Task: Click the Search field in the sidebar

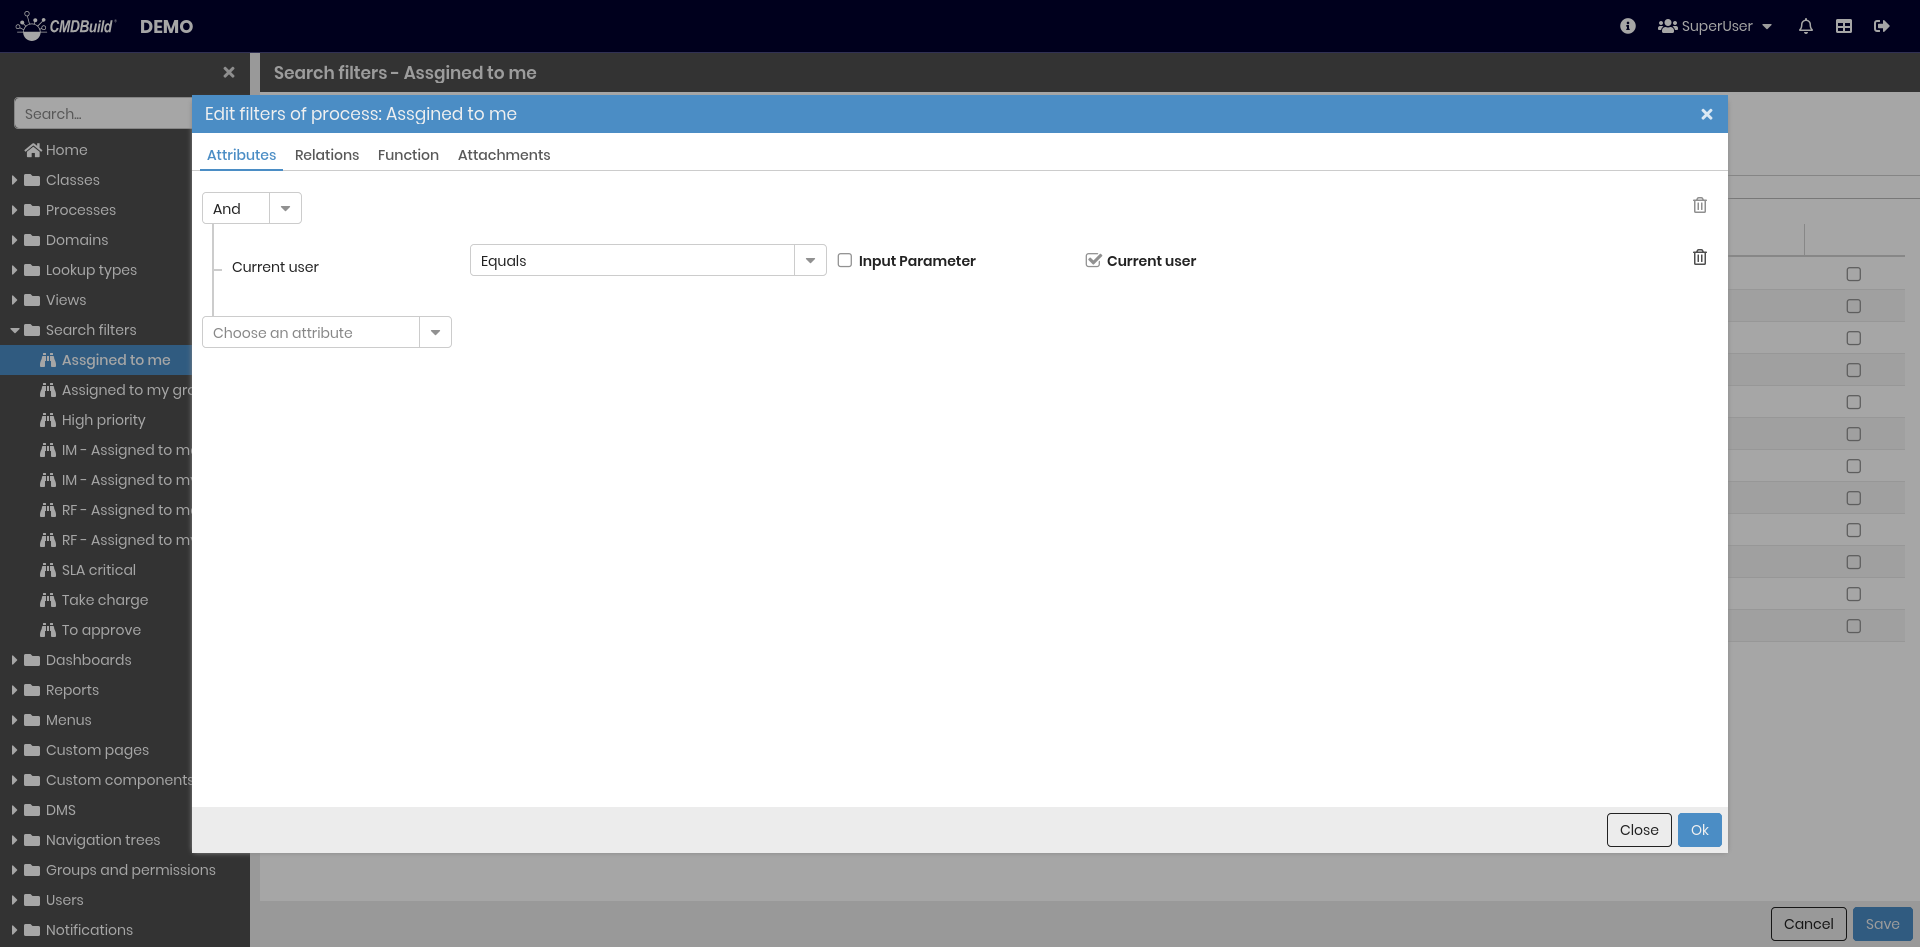Action: [100, 113]
